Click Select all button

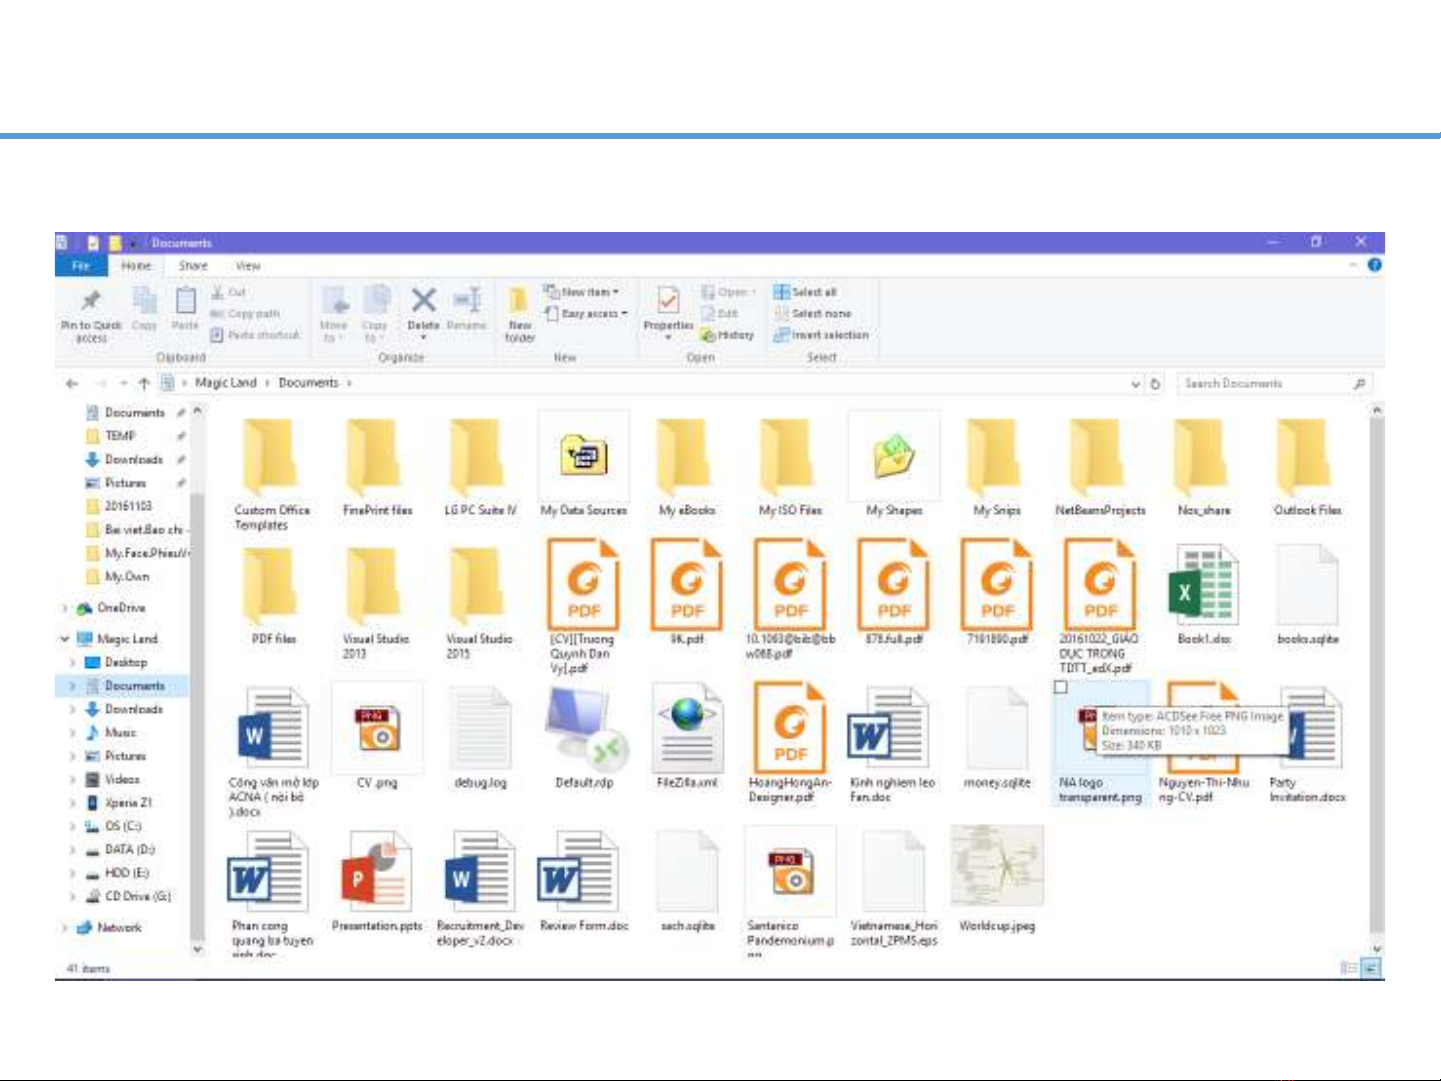coord(806,292)
